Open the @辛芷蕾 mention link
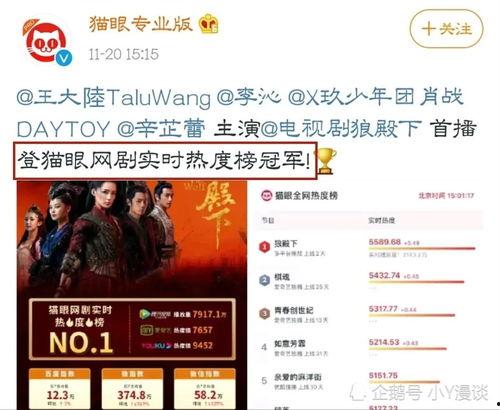The width and height of the screenshot is (500, 410). point(161,129)
